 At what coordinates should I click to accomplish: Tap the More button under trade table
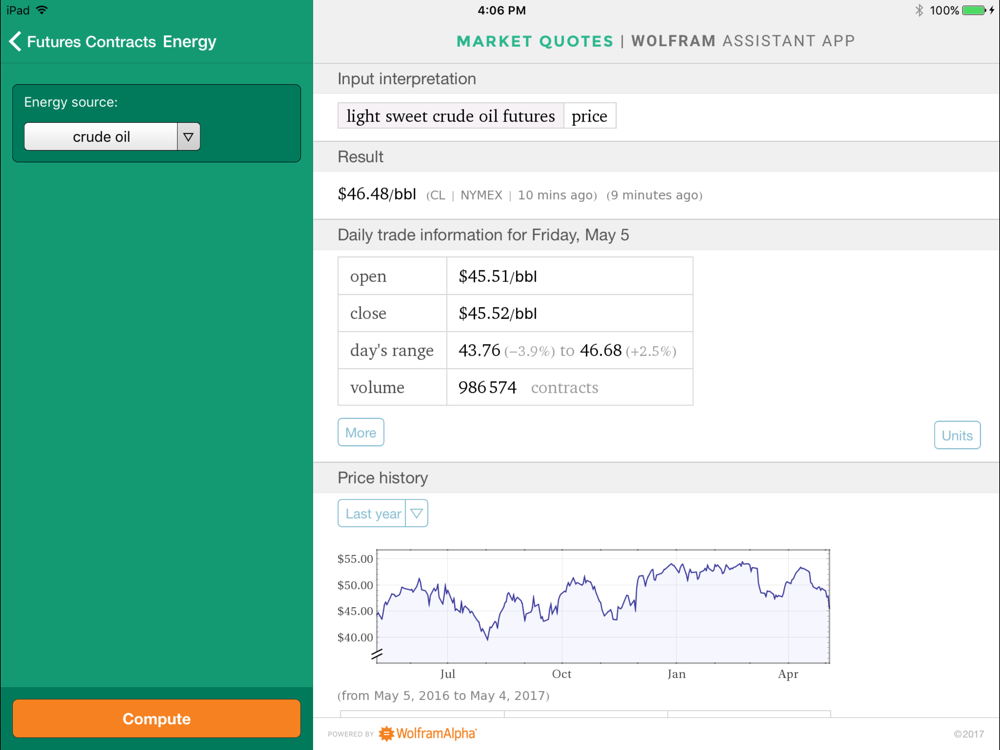click(x=360, y=432)
